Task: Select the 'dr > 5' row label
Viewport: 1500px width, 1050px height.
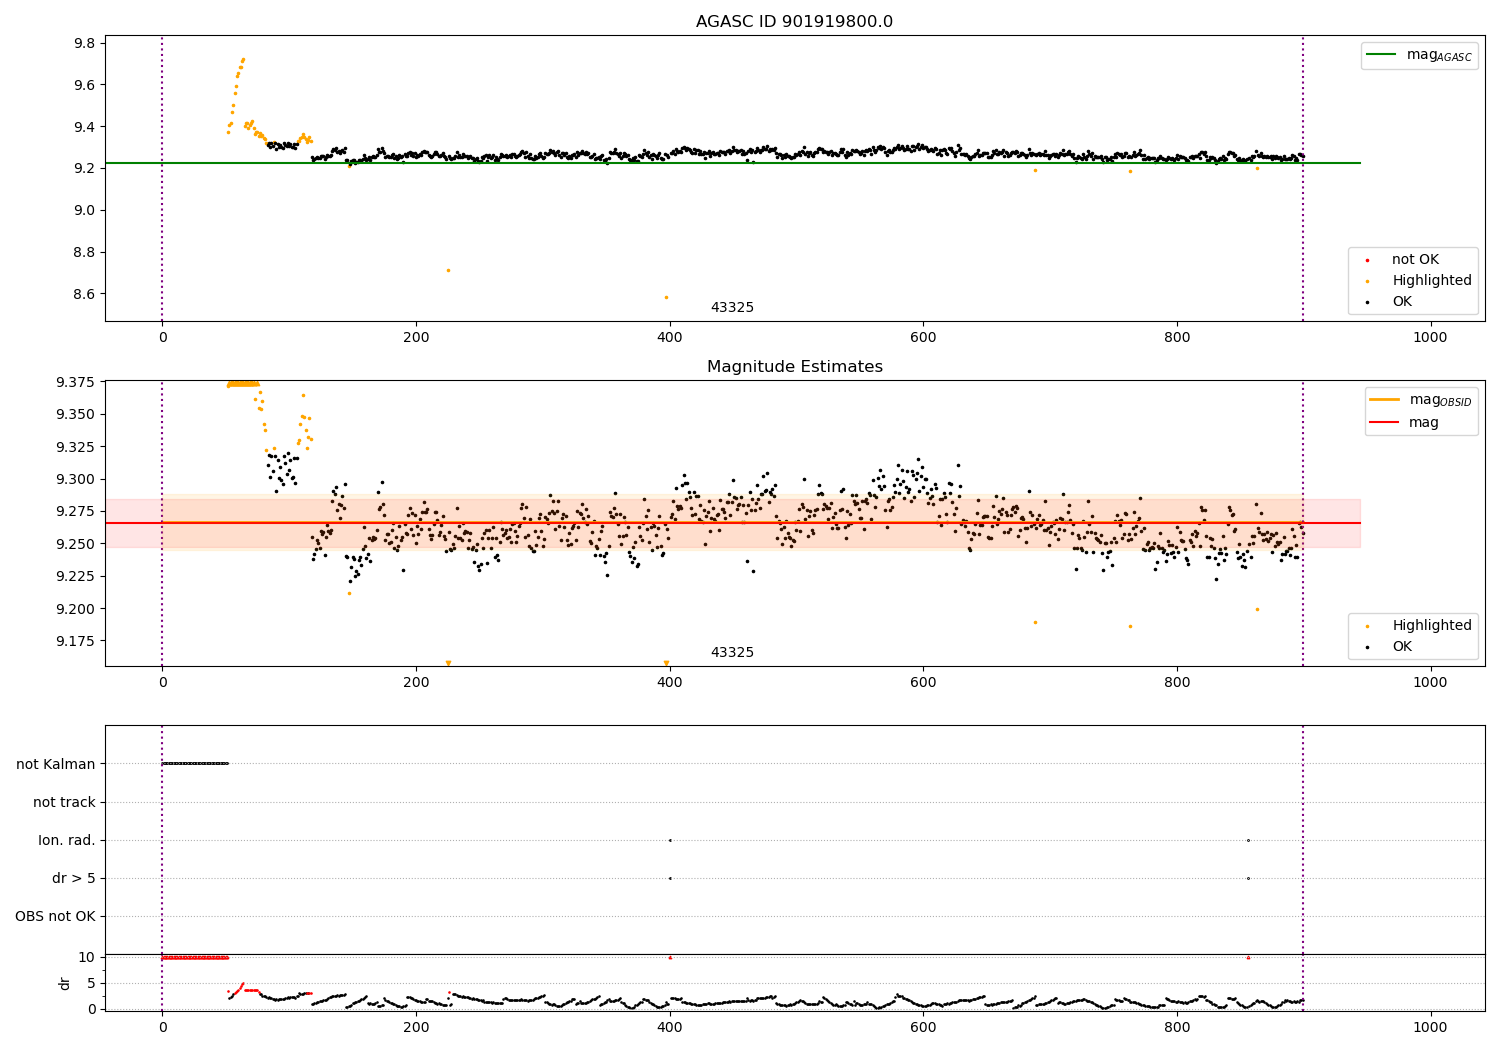Action: 74,878
